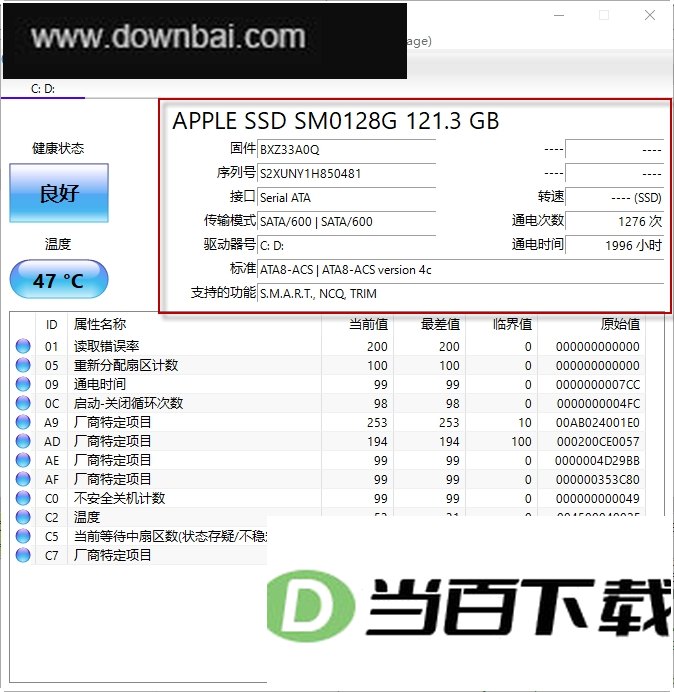Close the window with the X button
This screenshot has height=692, width=674.
[650, 15]
